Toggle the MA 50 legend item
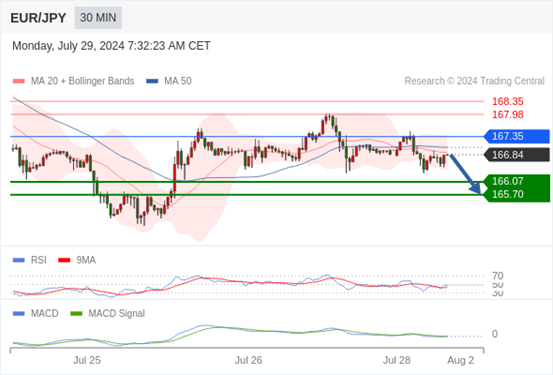 (x=169, y=81)
